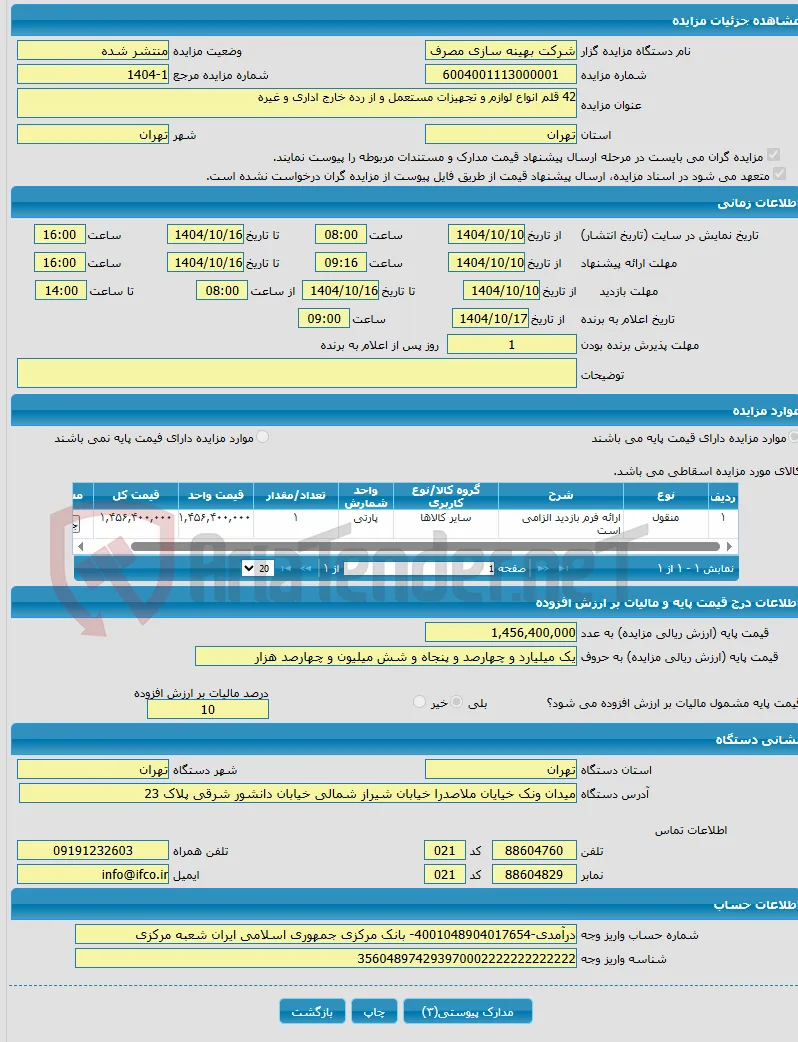Click the organization address field
Viewport: 798px width, 1042px height.
pos(298,793)
